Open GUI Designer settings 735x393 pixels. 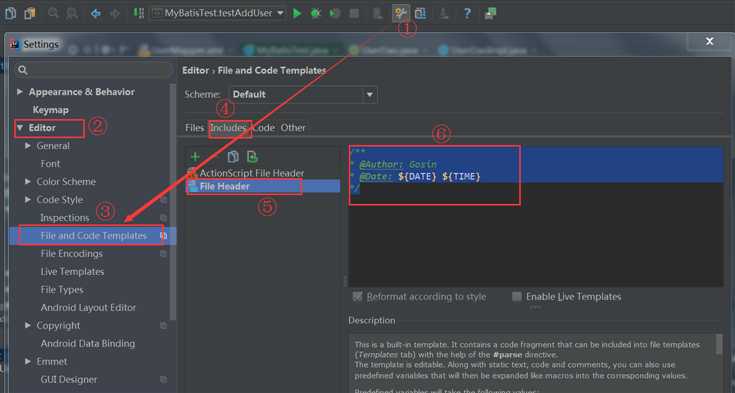tap(68, 379)
